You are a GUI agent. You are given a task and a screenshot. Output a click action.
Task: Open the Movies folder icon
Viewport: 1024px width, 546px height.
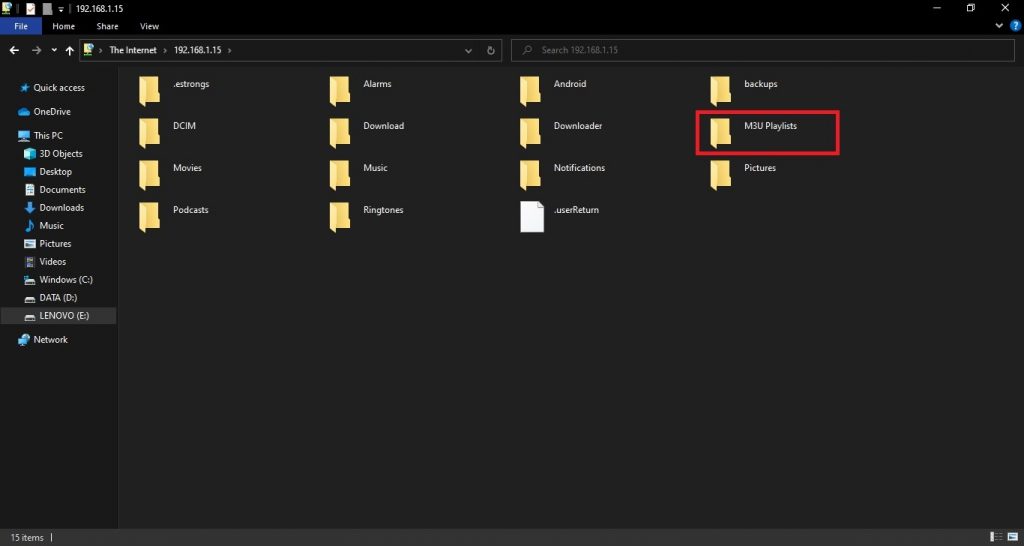[x=149, y=175]
